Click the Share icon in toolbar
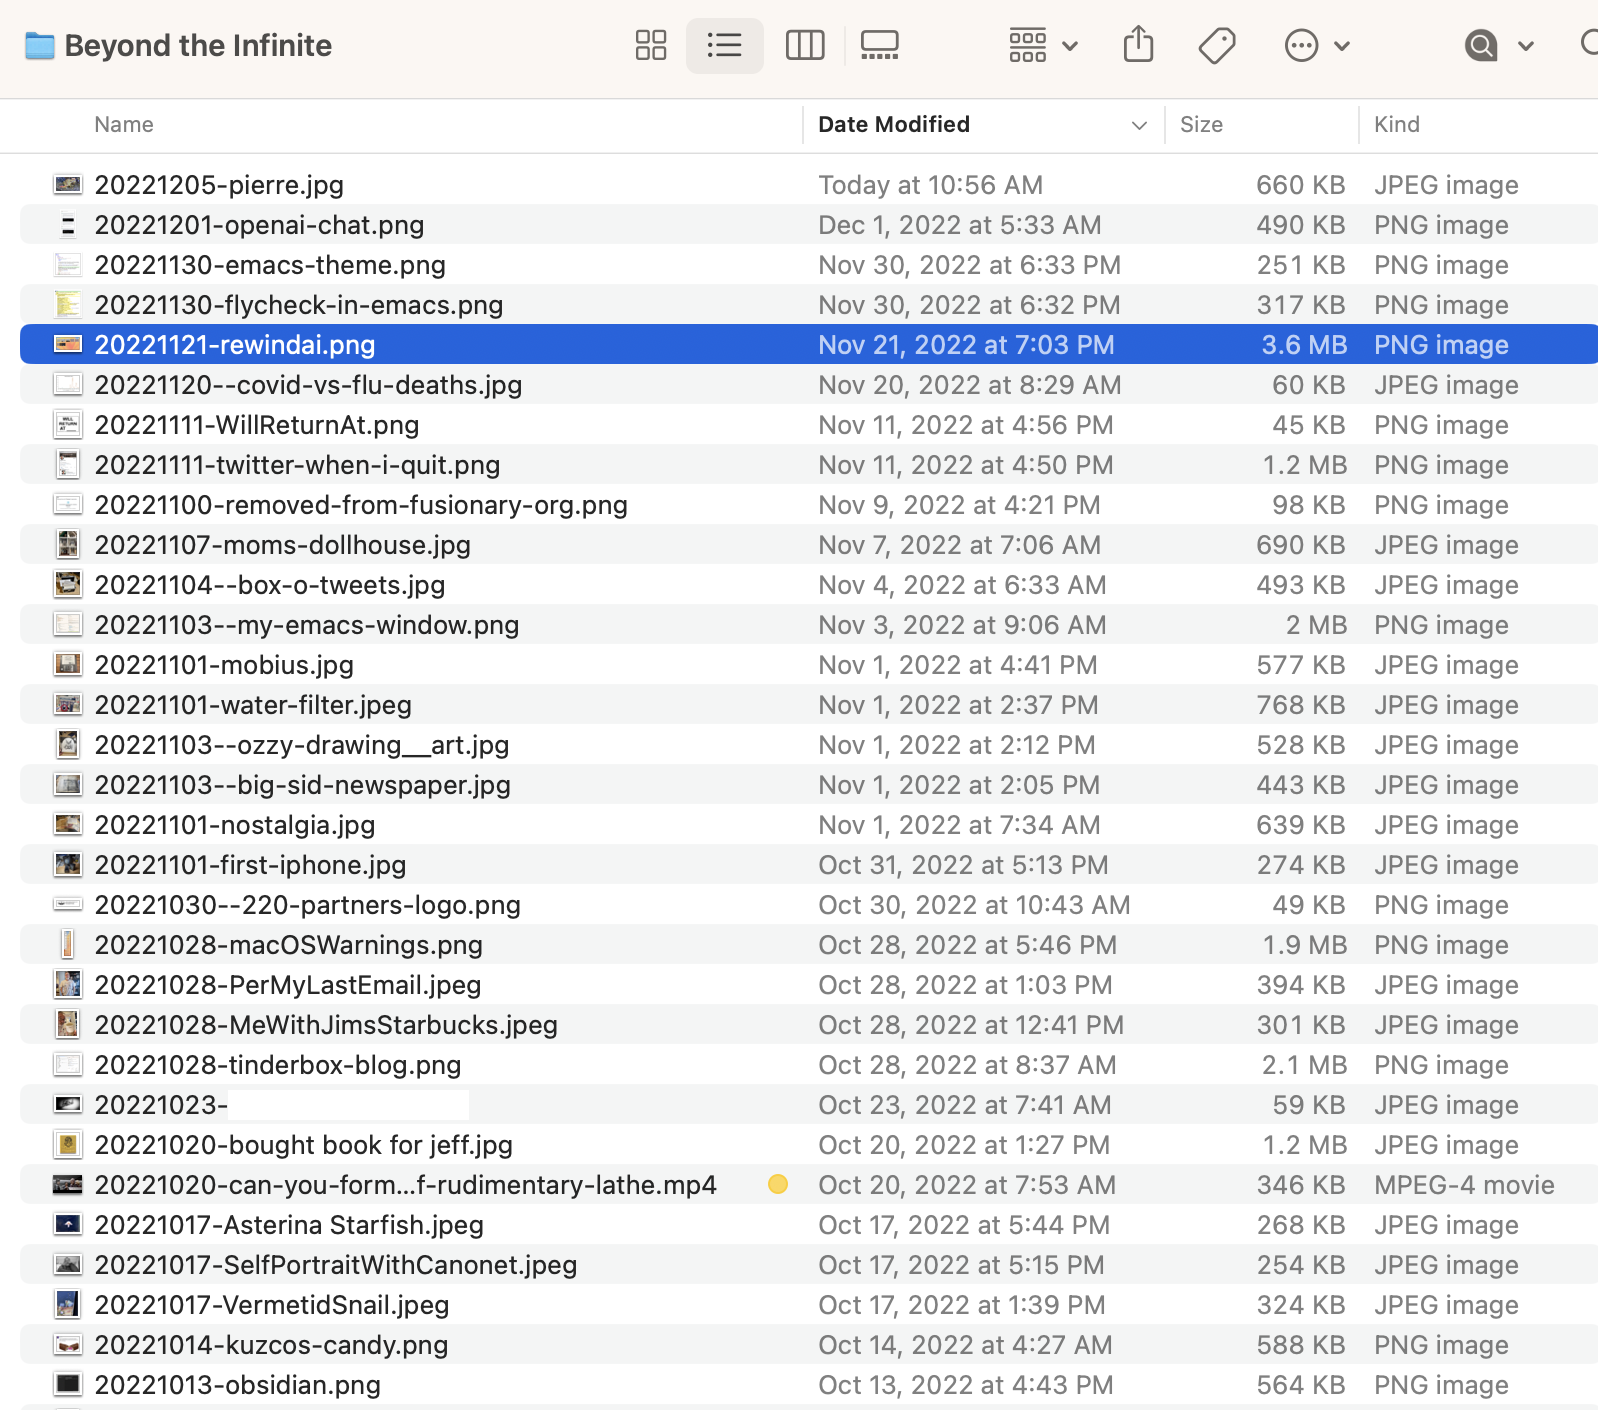 pos(1138,45)
